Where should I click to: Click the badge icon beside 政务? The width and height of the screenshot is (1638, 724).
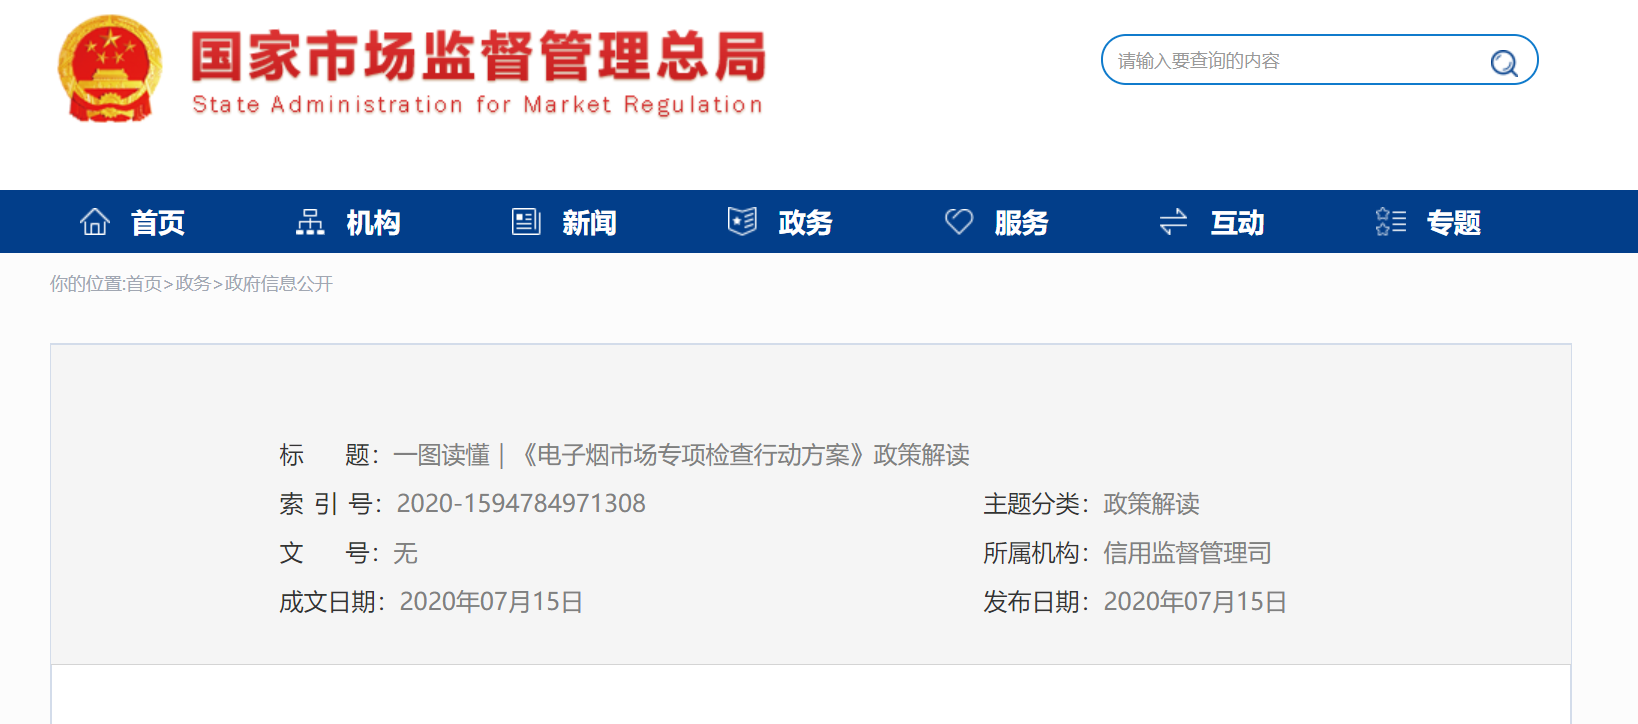742,221
